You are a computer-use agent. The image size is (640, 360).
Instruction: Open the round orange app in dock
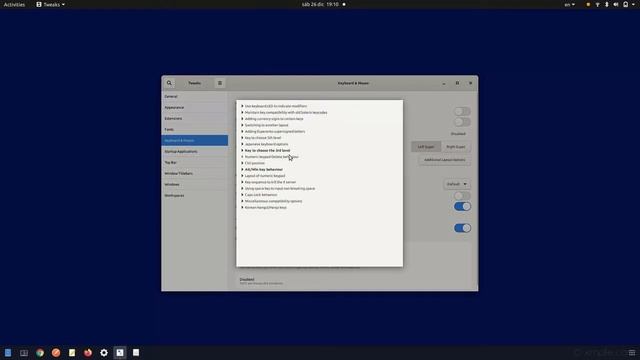point(56,353)
